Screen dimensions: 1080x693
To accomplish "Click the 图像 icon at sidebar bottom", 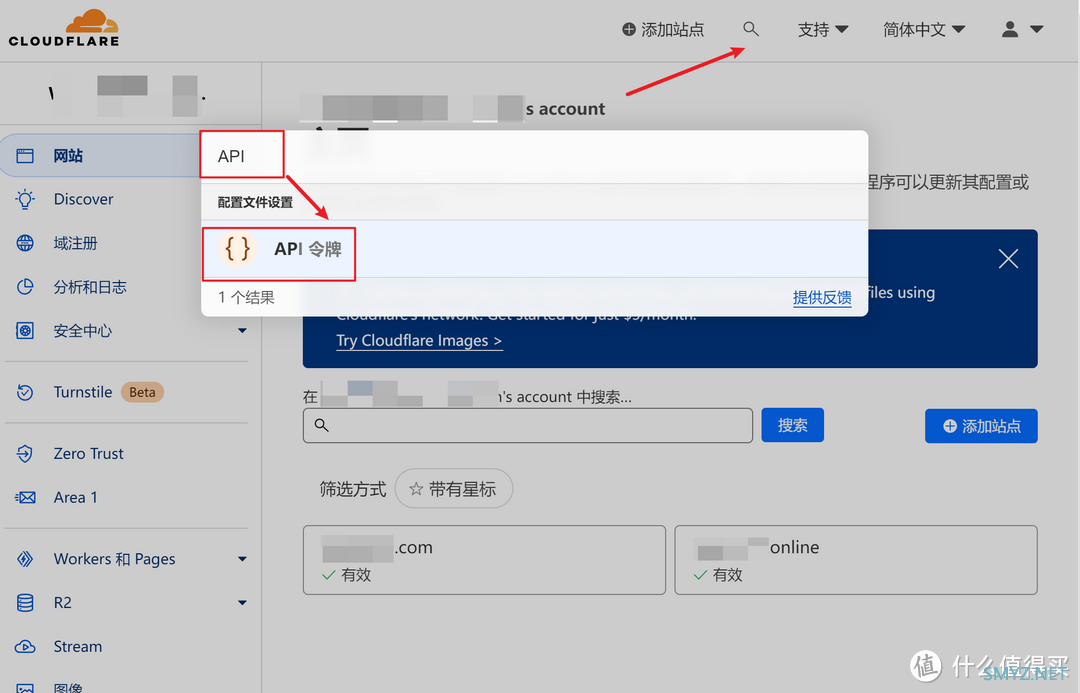I will pyautogui.click(x=25, y=687).
